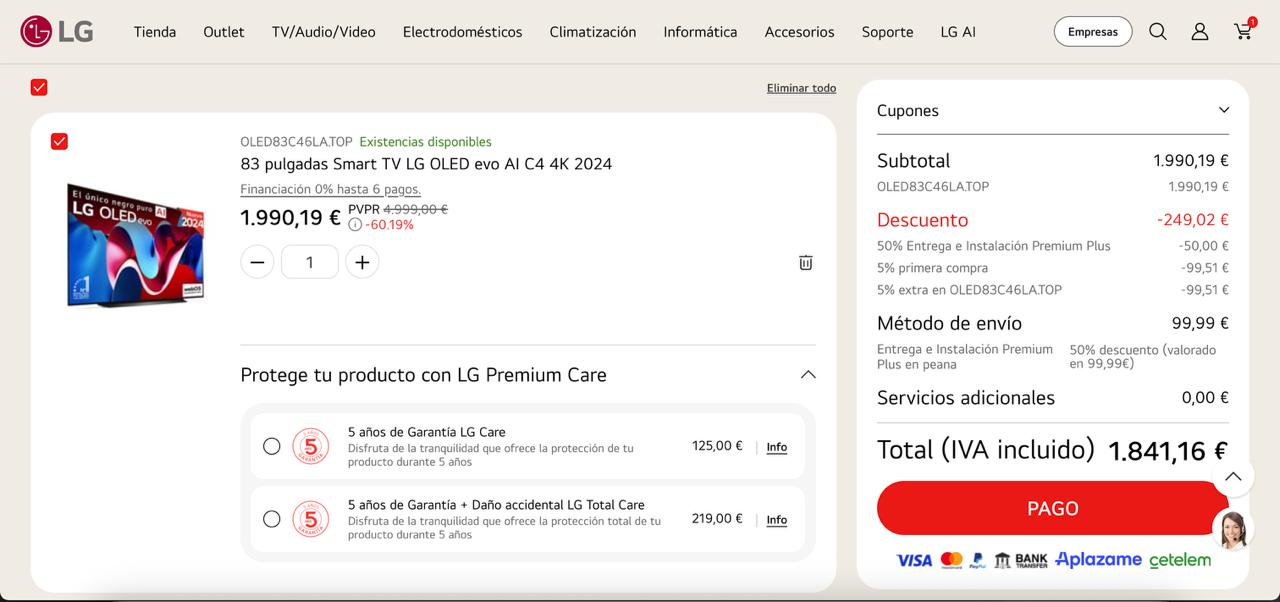Viewport: 1280px width, 602px height.
Task: Open the chat assistant avatar
Action: [x=1233, y=529]
